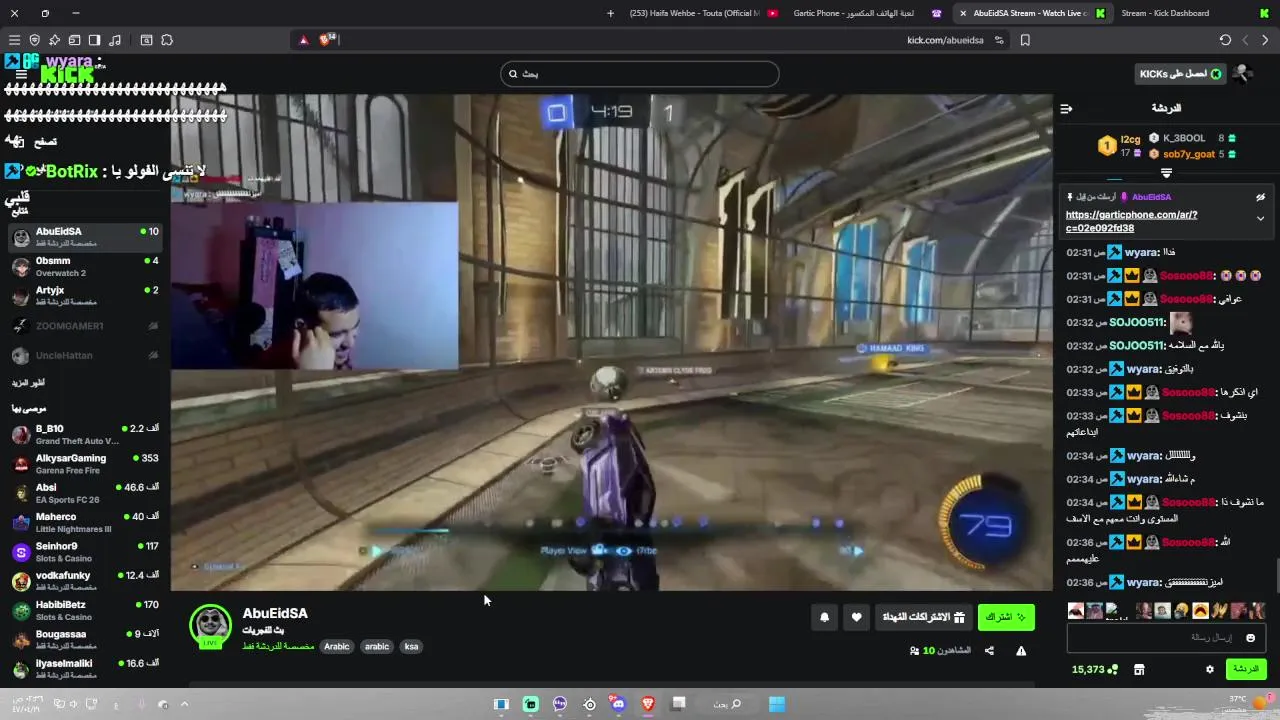1280x720 pixels.
Task: Toggle the browser sidebar panel icon
Action: (94, 40)
